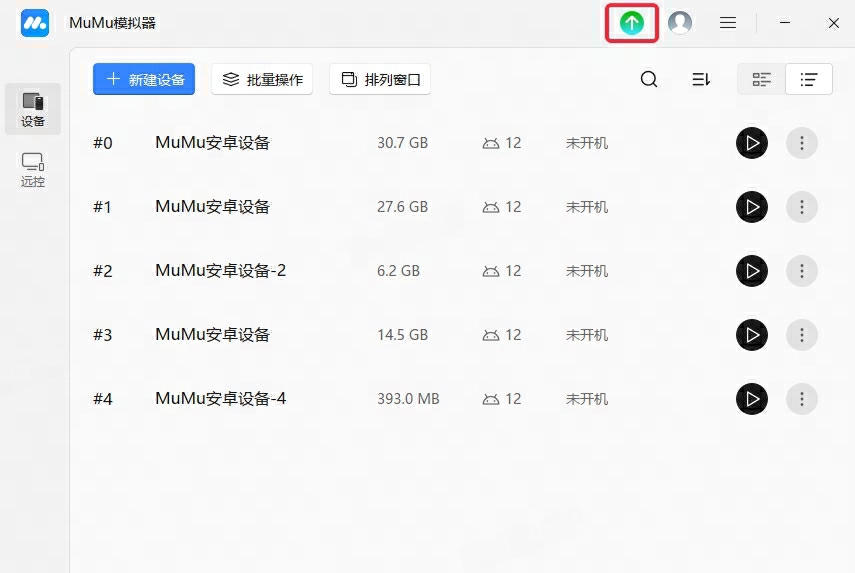Select the MuMu安卓设备-4 row name
The height and width of the screenshot is (573, 855).
(x=221, y=399)
